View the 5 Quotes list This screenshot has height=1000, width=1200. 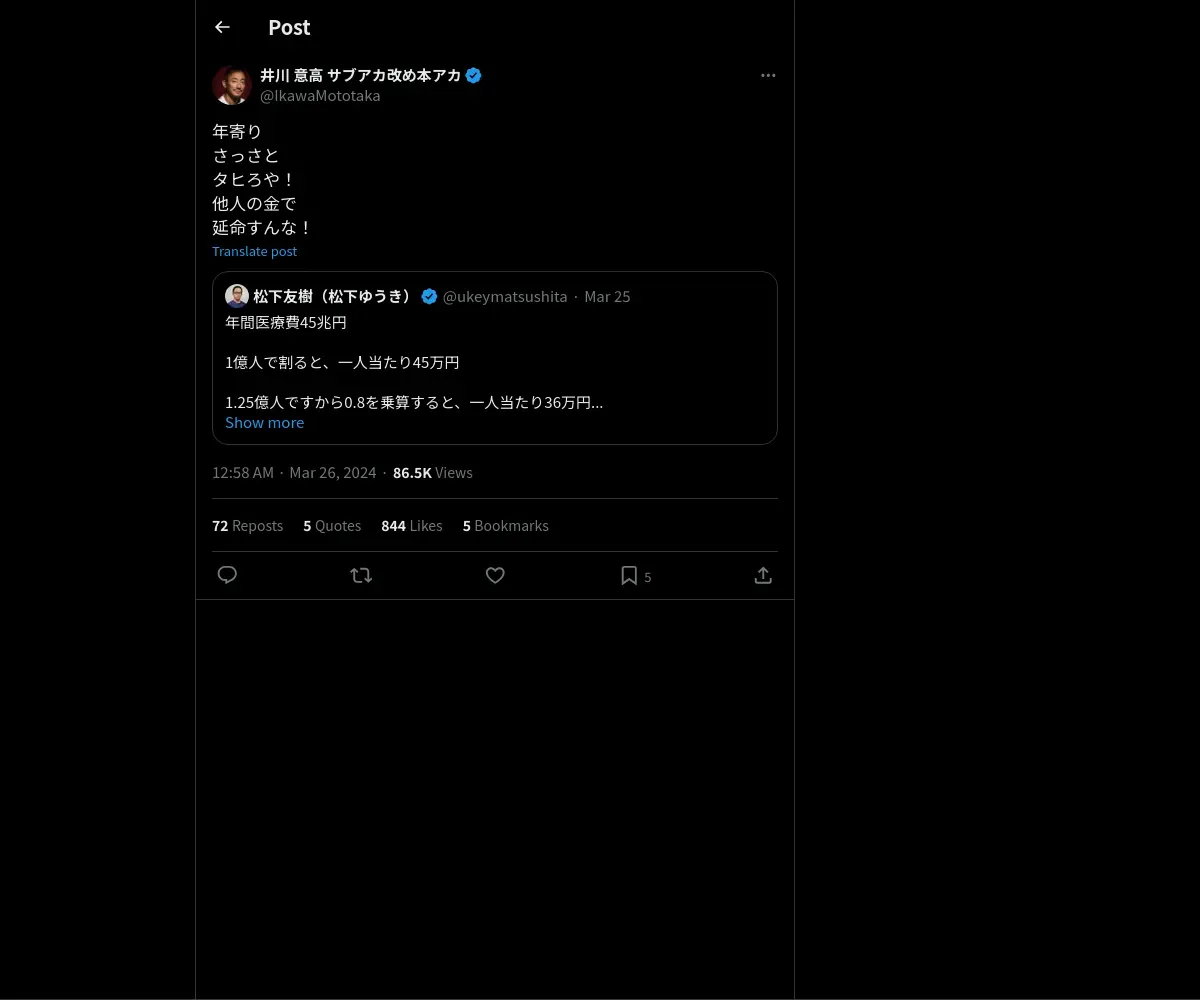pyautogui.click(x=332, y=525)
